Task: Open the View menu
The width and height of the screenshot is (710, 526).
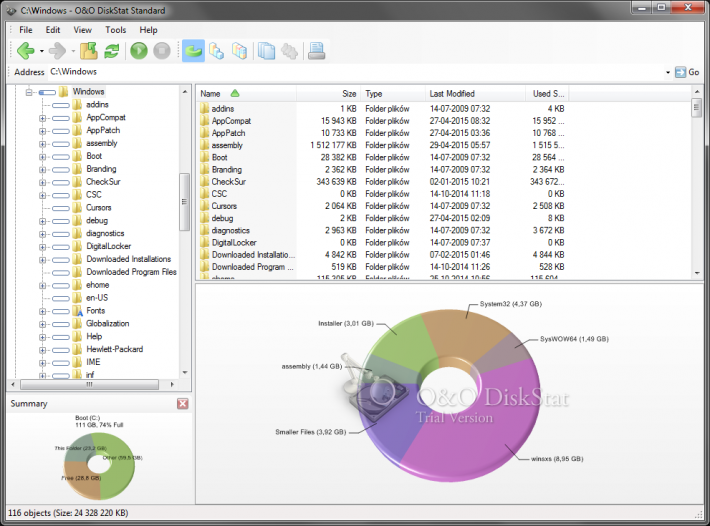Action: click(82, 30)
